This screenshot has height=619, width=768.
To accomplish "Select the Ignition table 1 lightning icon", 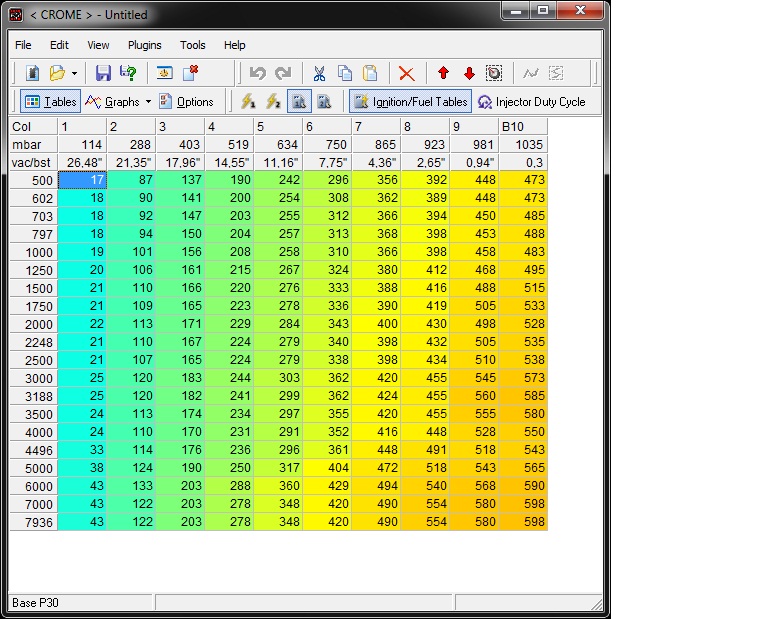I will point(248,102).
